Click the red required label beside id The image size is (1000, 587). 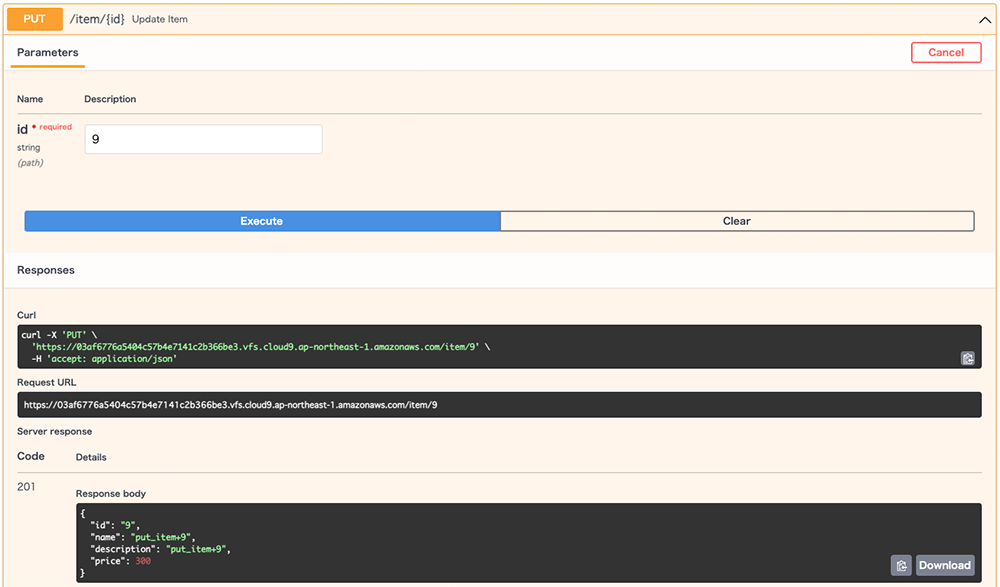56,127
